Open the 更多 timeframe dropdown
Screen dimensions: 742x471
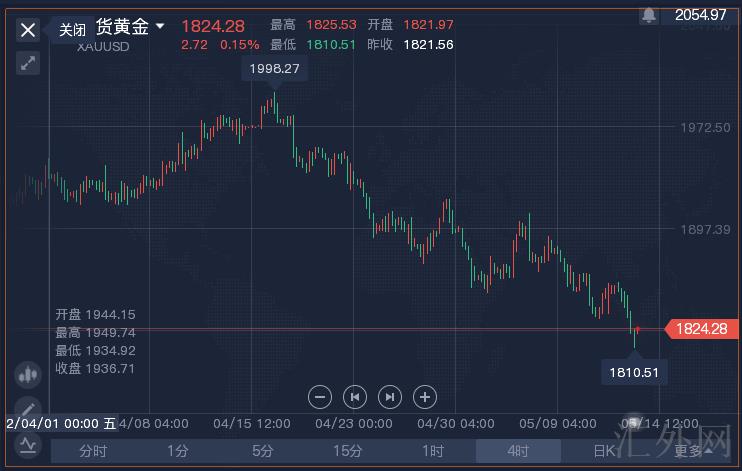coord(694,451)
